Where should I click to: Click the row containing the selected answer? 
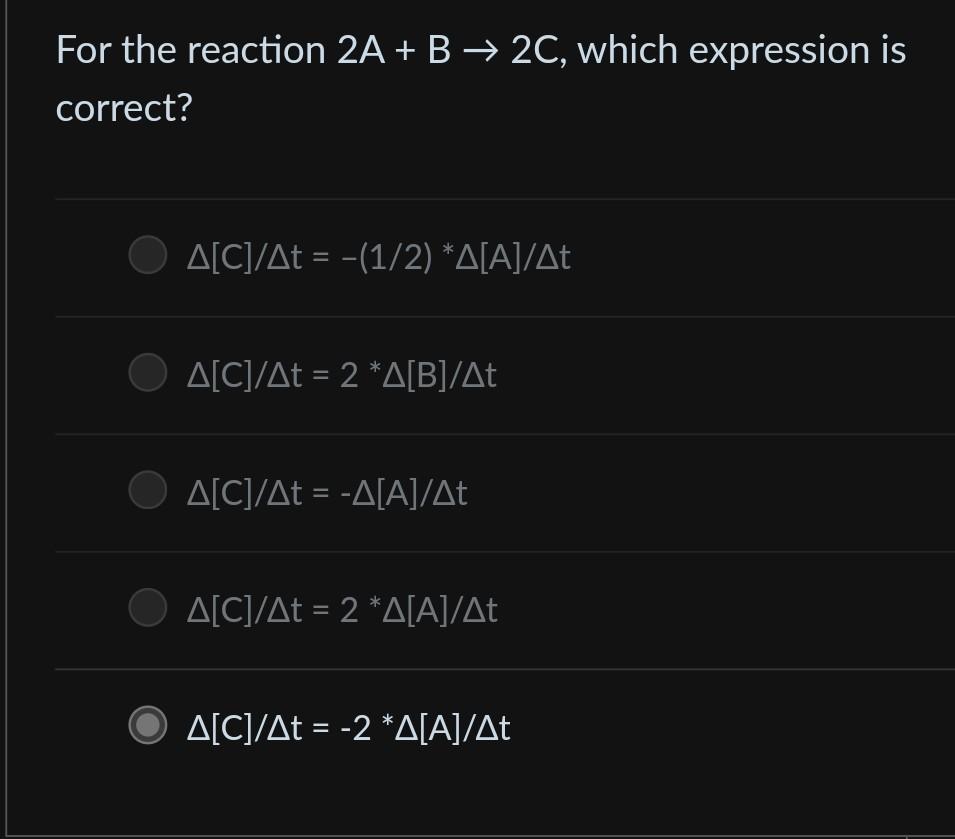pos(500,727)
